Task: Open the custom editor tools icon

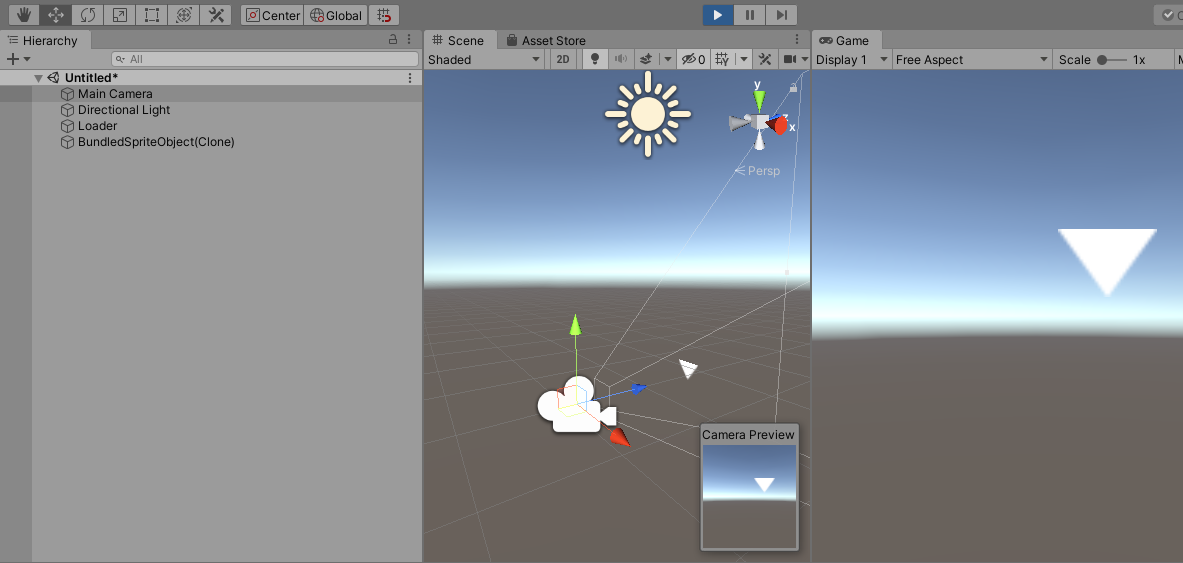Action: click(215, 15)
